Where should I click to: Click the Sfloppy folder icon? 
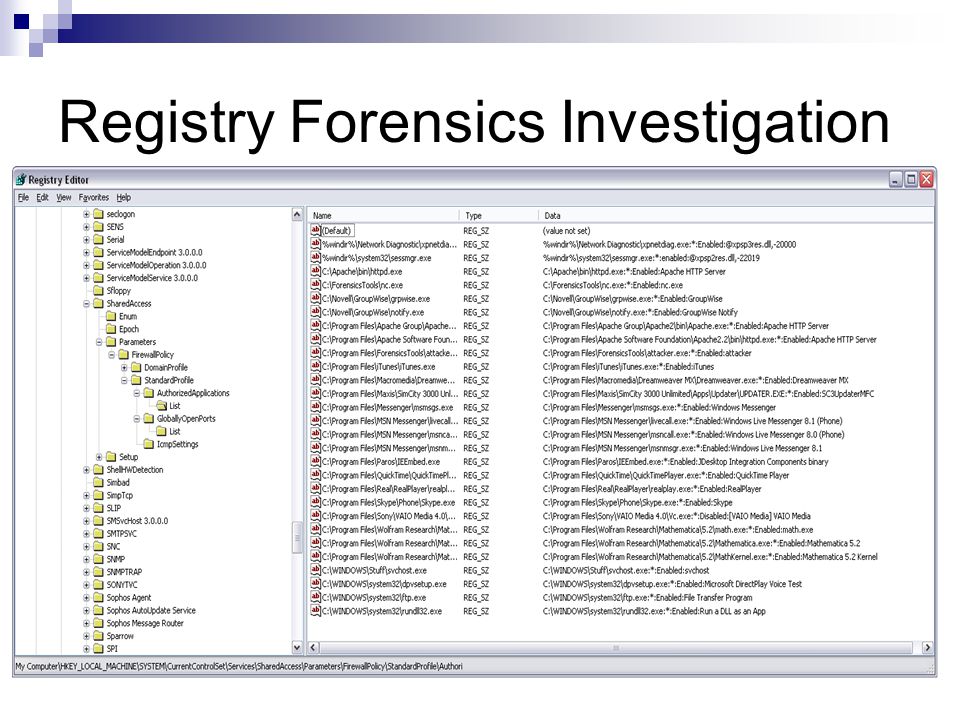[x=98, y=291]
